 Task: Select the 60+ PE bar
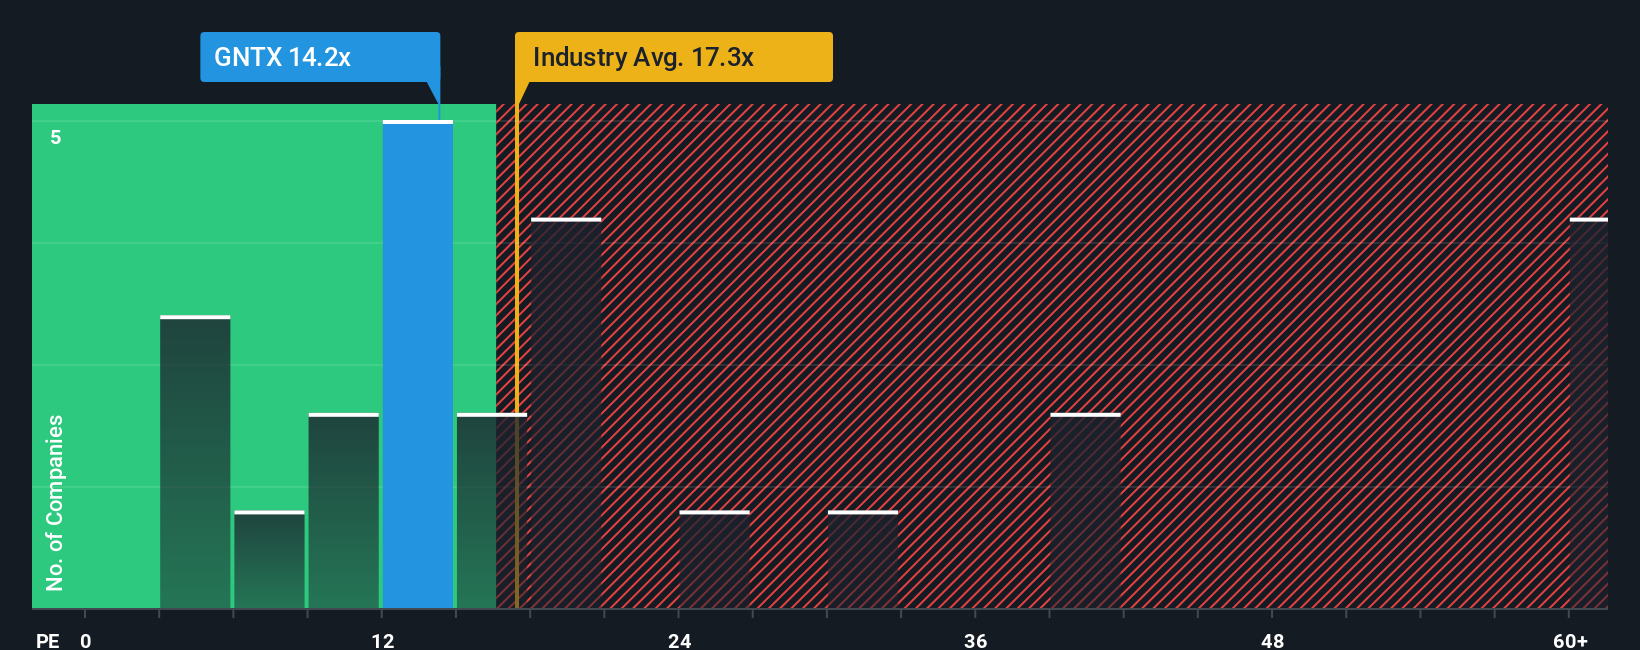1589,413
